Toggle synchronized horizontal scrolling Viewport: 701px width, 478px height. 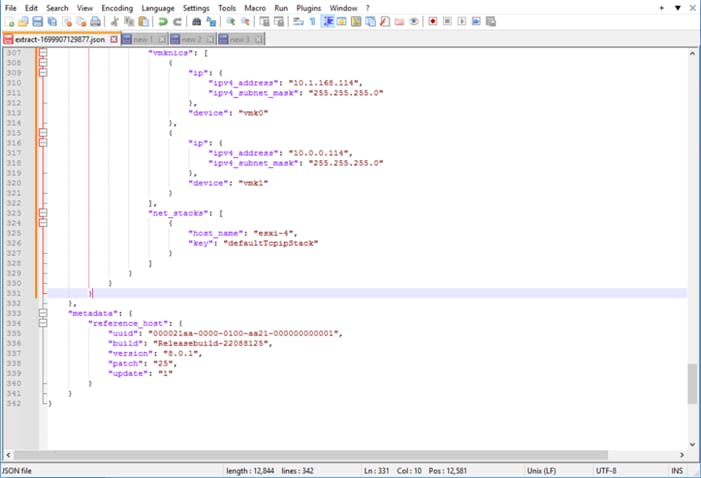(x=279, y=21)
